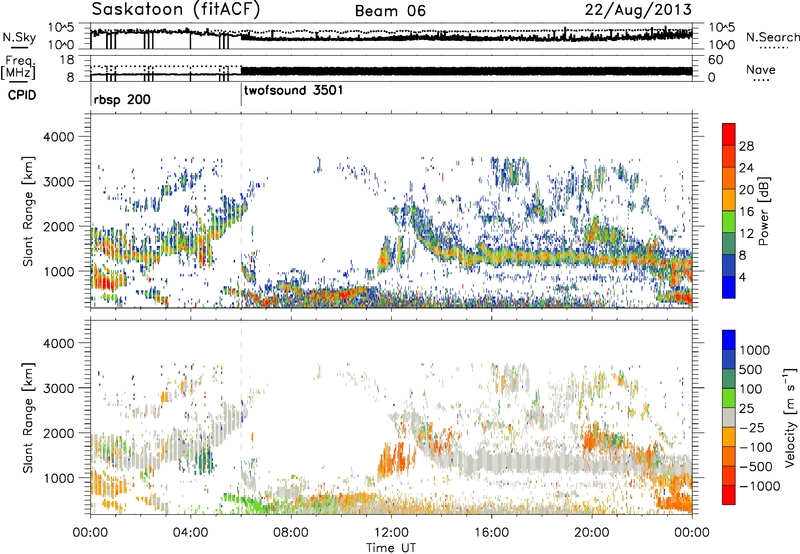This screenshot has width=800, height=554.
Task: Click the "Nave" legend label
Action: click(761, 69)
